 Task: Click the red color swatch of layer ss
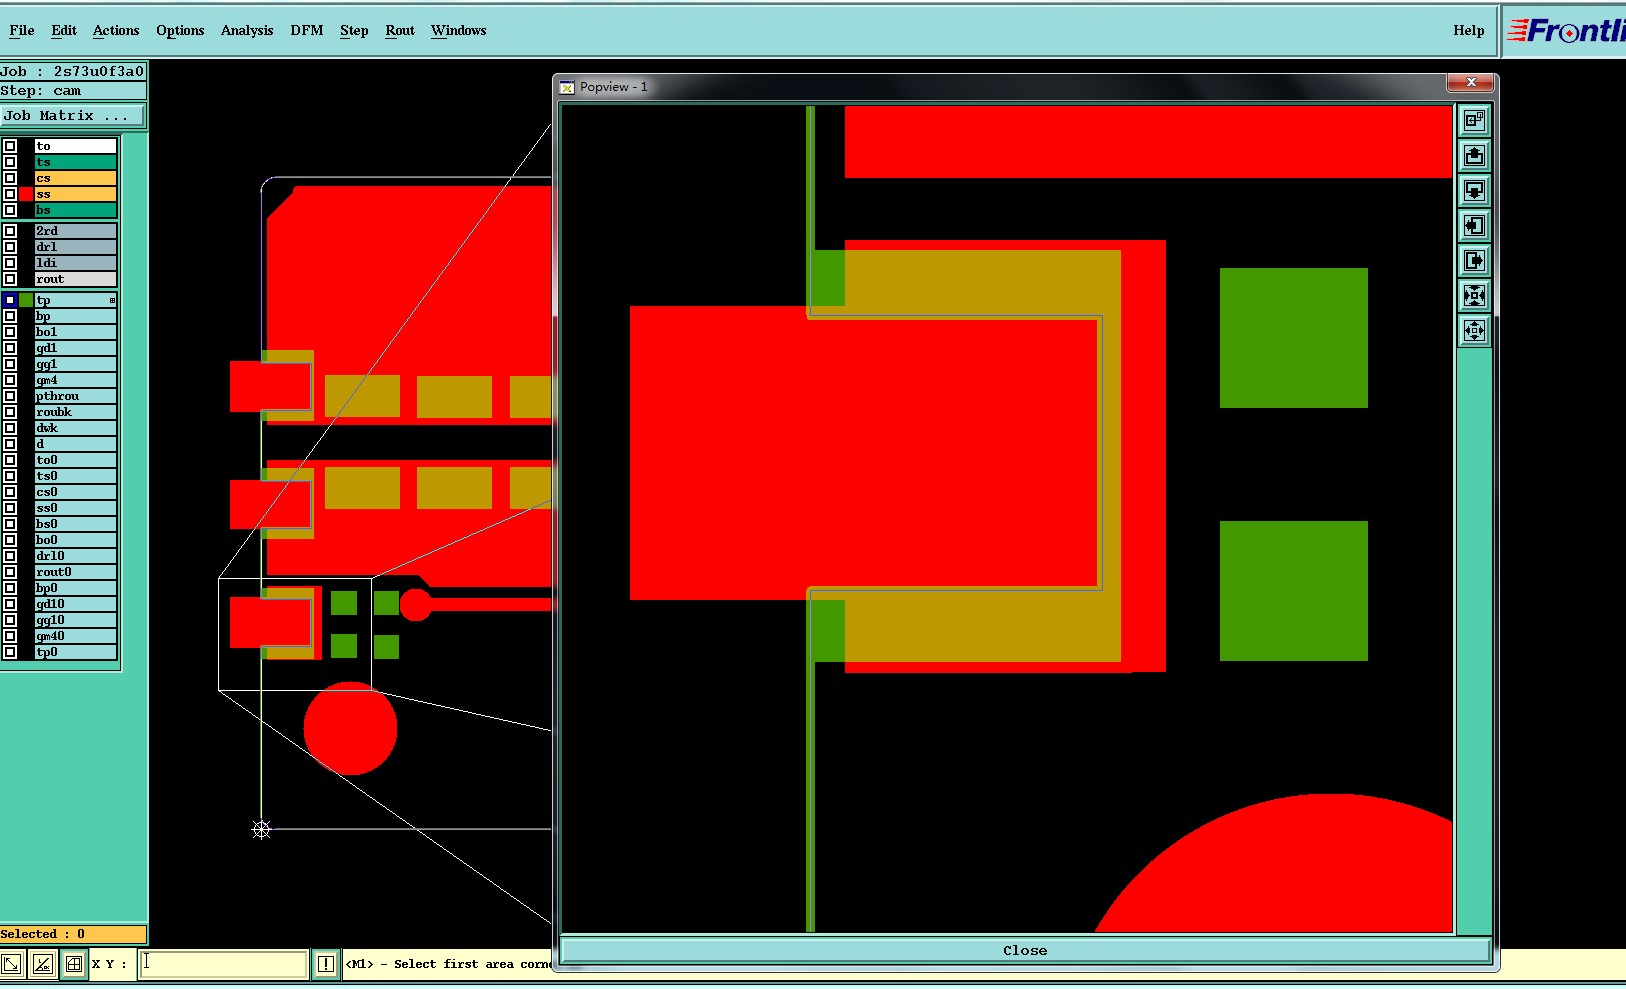point(26,194)
